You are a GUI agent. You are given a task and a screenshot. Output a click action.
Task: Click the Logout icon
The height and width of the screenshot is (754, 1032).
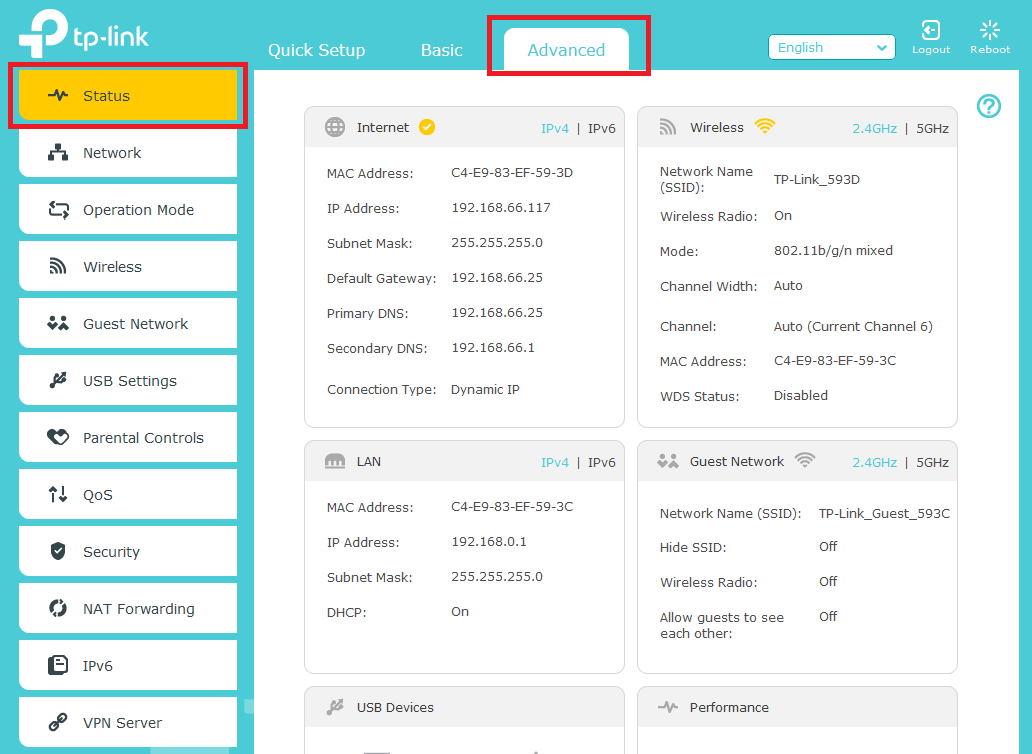930,31
